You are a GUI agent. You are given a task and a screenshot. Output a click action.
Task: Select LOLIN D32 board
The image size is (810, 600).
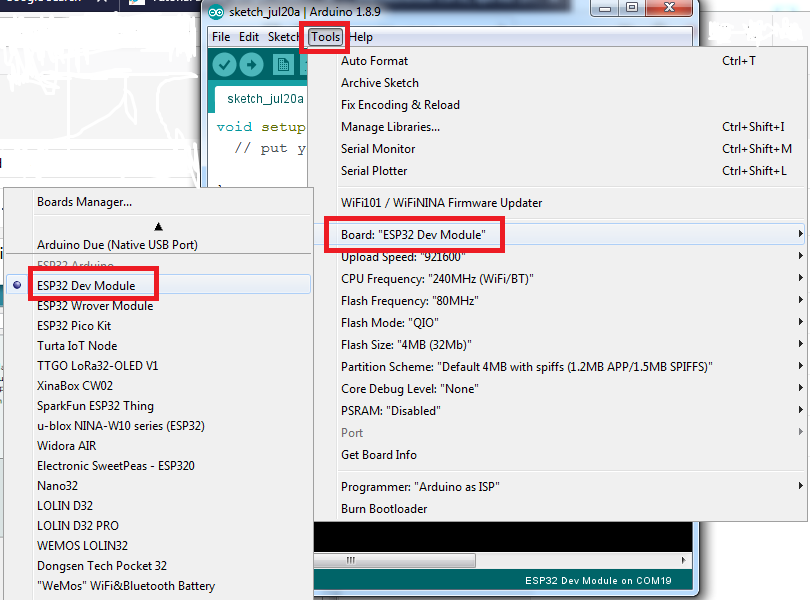point(159,506)
